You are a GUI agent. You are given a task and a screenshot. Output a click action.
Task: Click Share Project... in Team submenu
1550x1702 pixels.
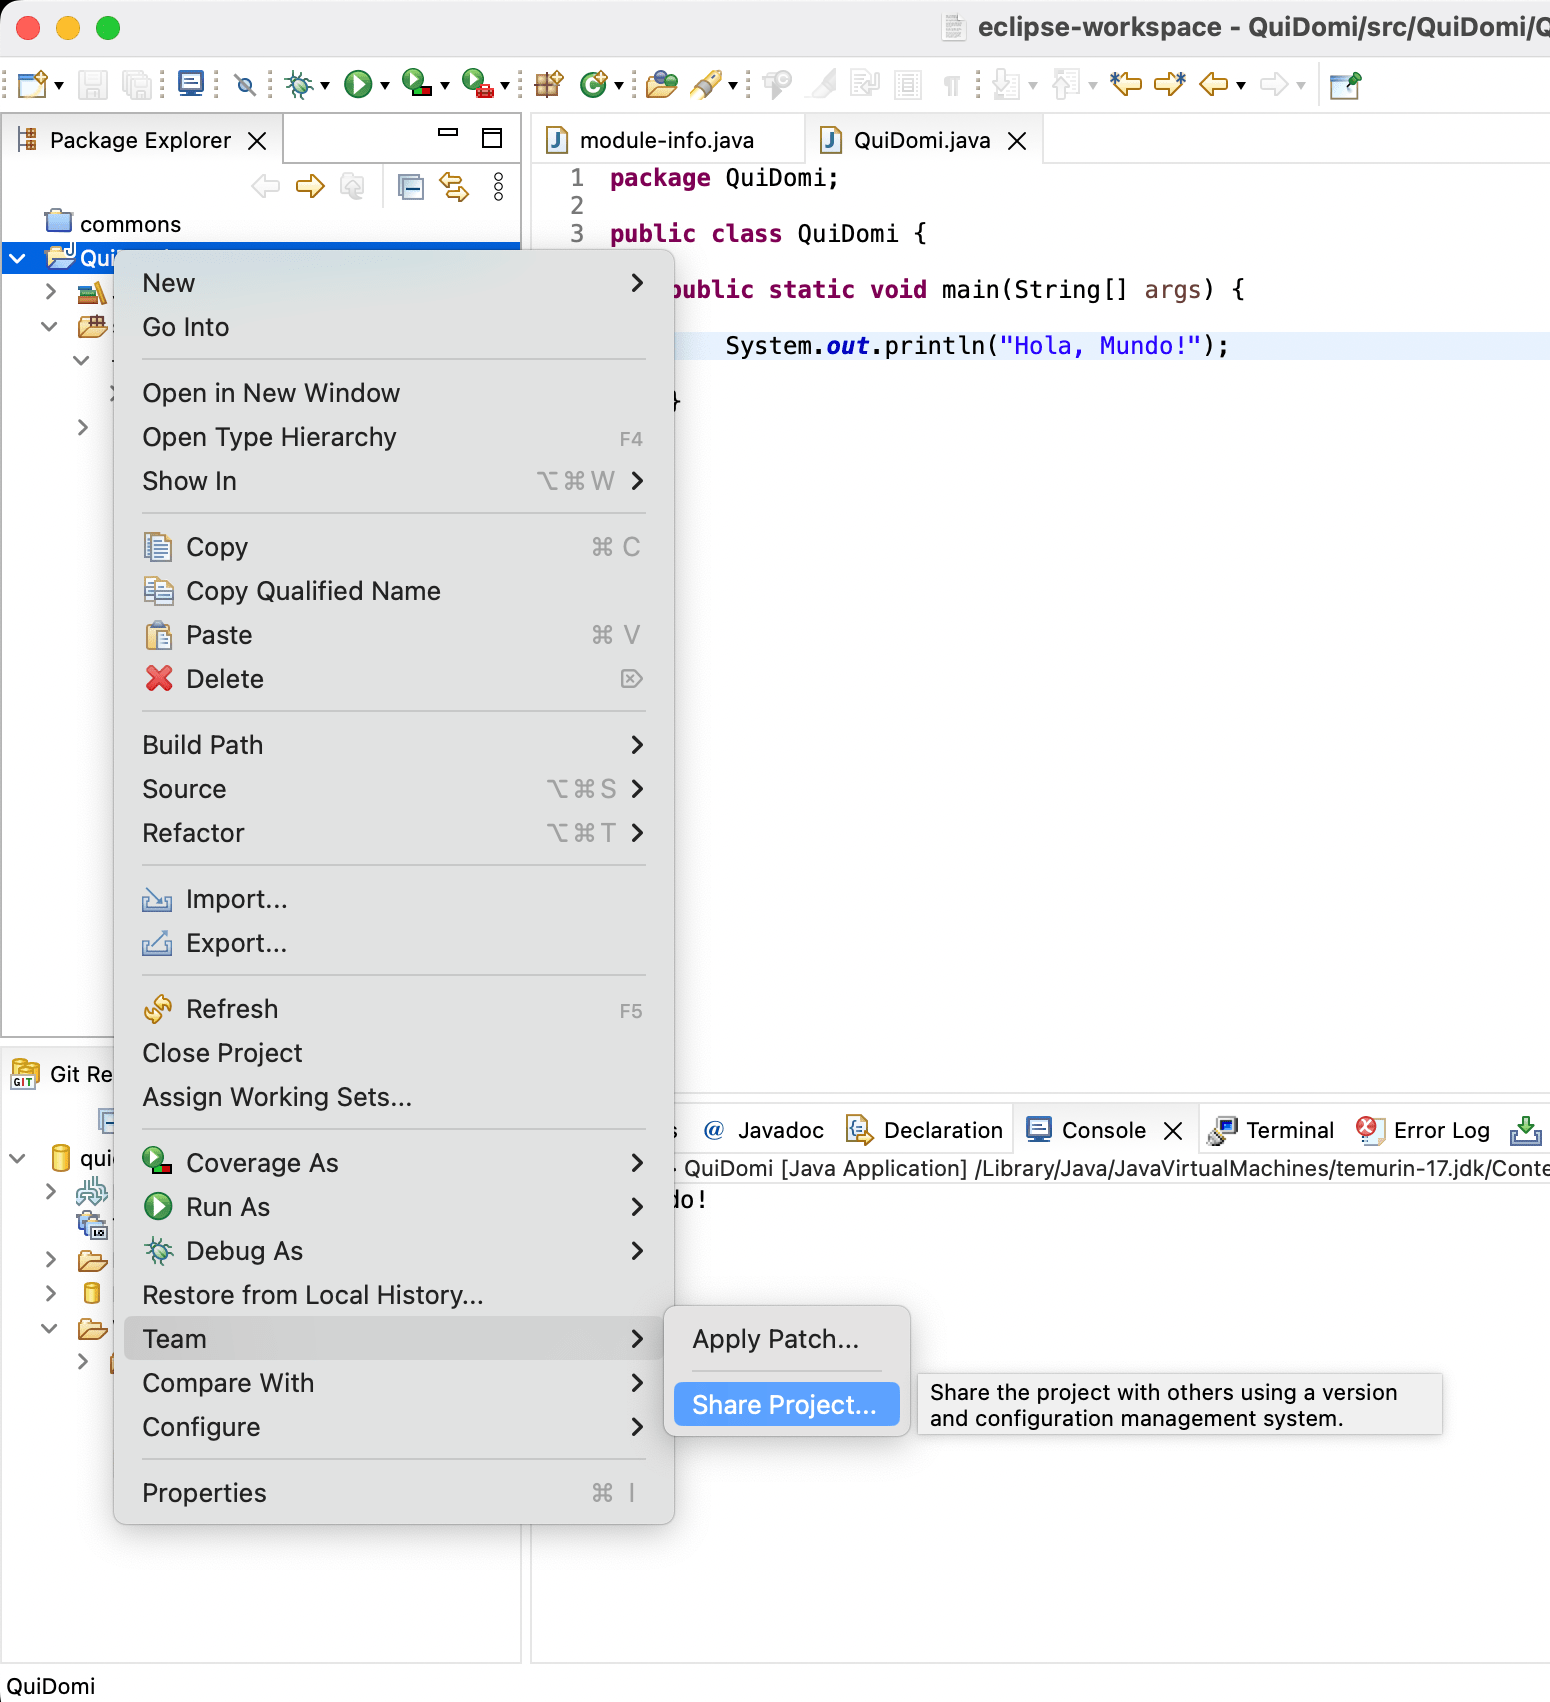coord(787,1405)
